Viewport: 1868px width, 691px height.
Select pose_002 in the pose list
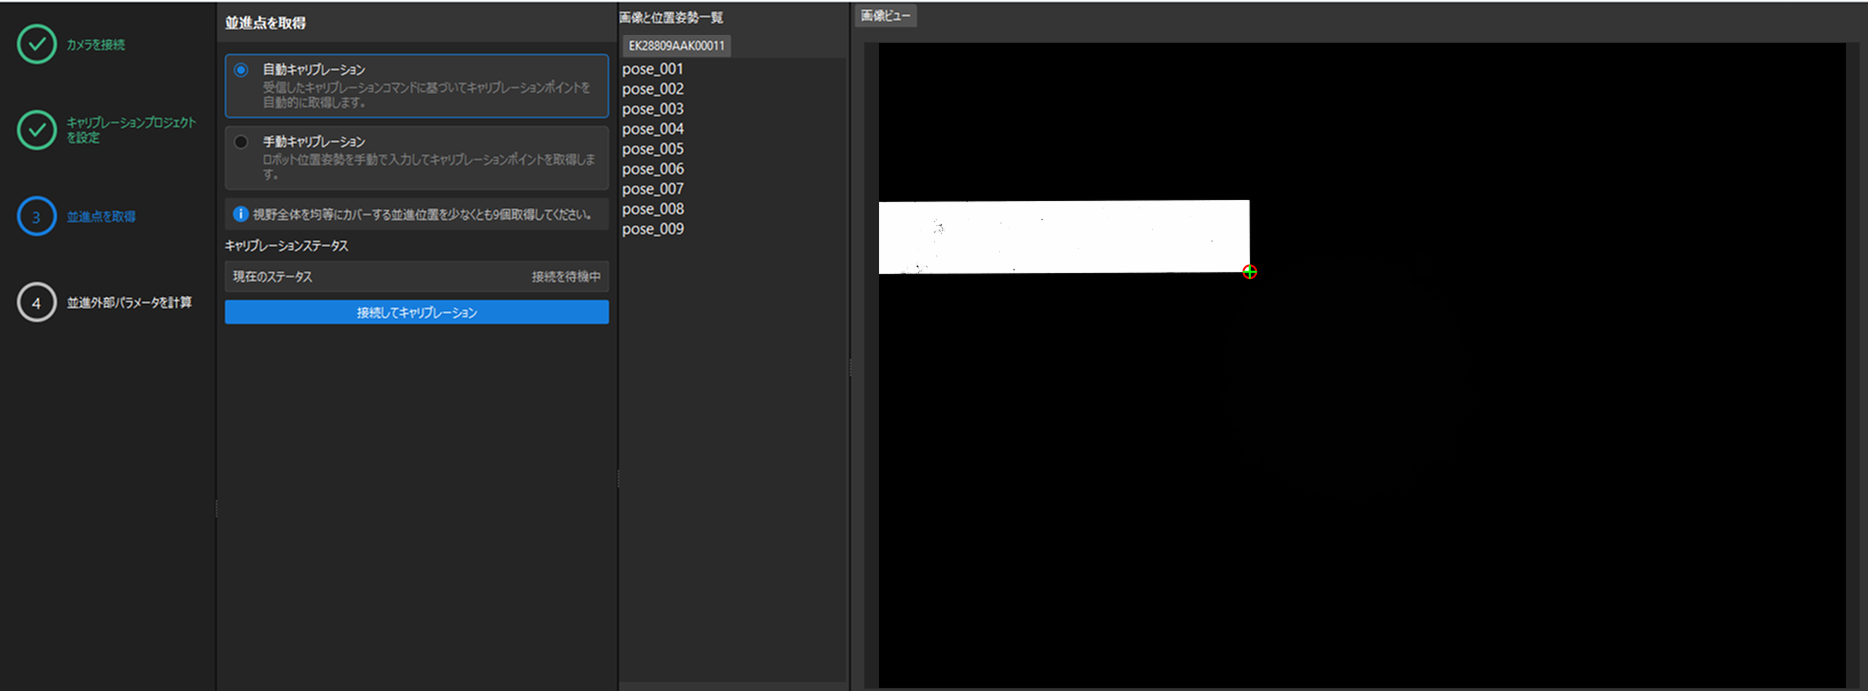click(653, 89)
